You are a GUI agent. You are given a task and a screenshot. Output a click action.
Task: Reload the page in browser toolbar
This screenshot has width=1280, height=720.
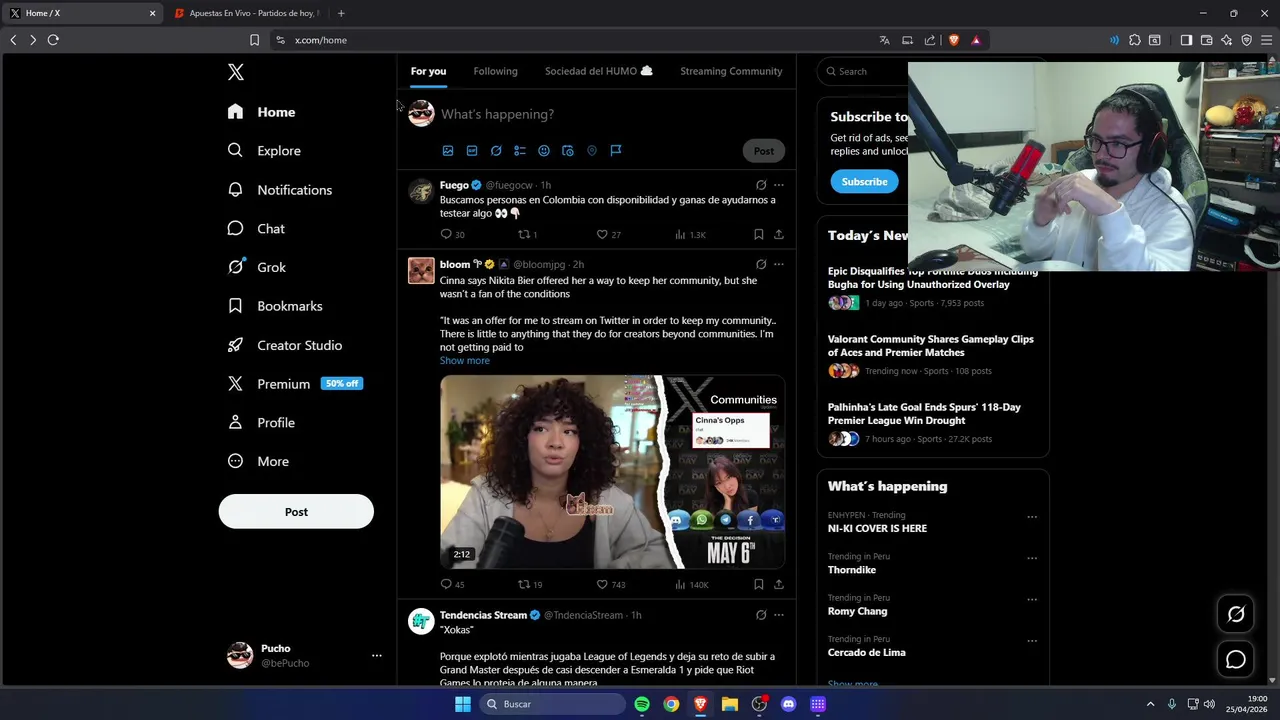click(x=53, y=40)
